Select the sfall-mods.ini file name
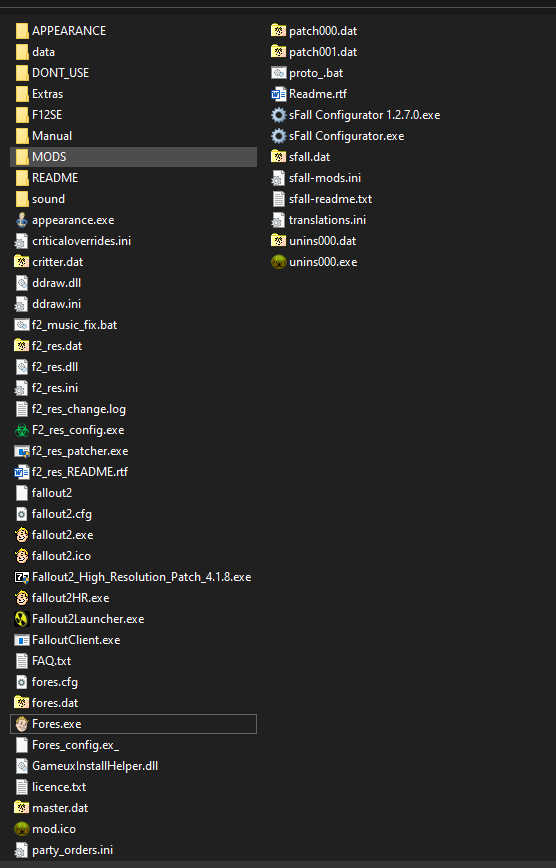 (x=325, y=178)
